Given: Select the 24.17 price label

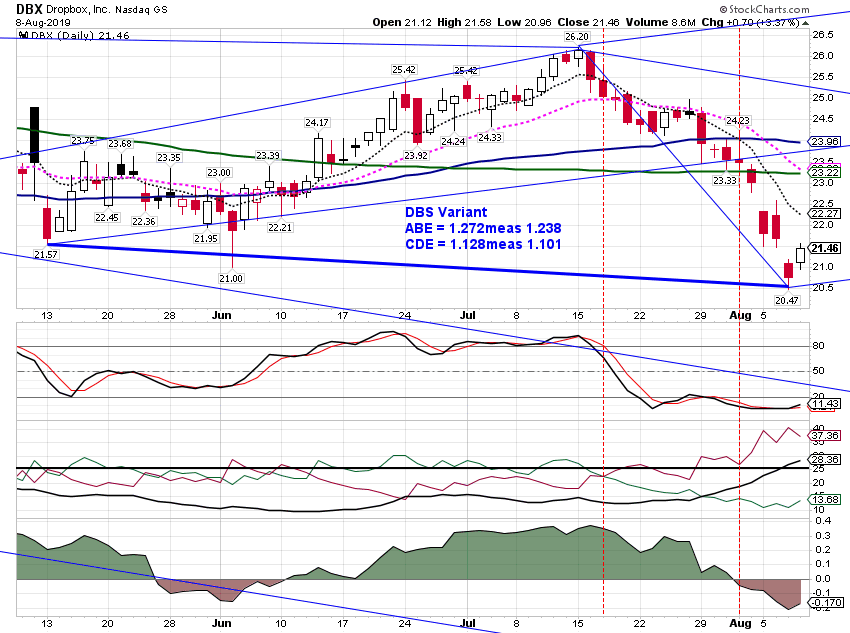Looking at the screenshot, I should click(x=317, y=122).
